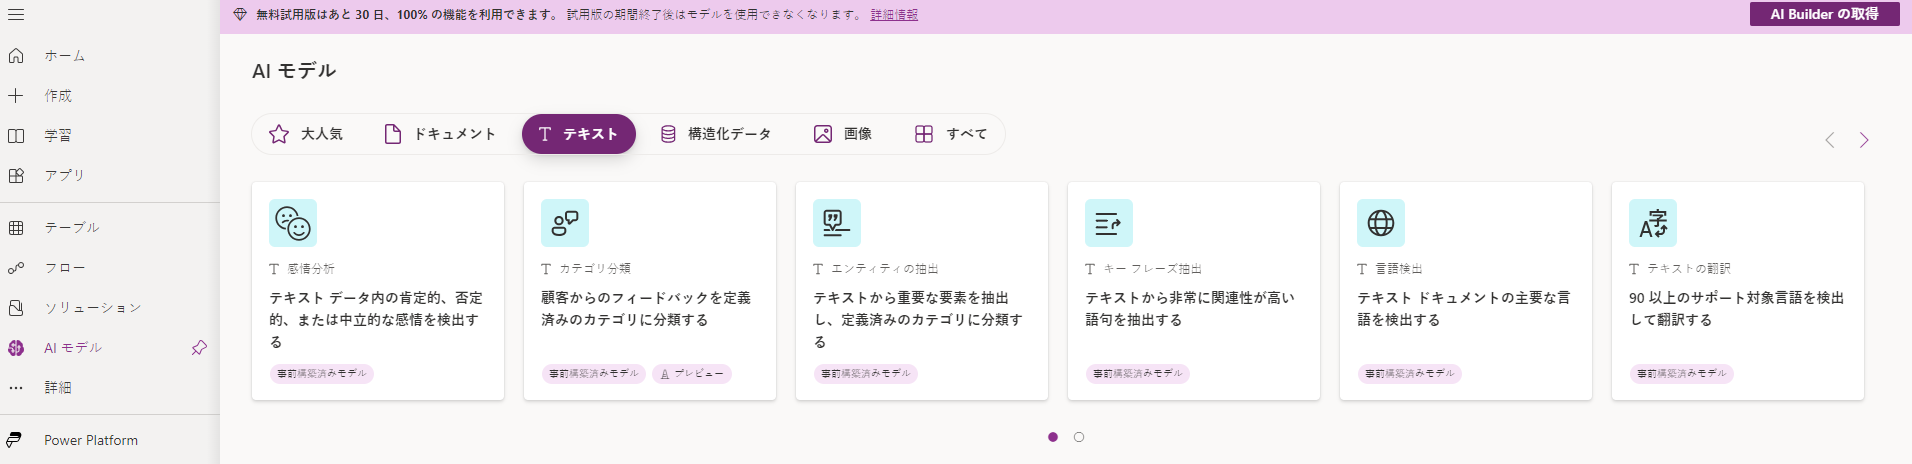Select the 構造化データ tab
This screenshot has height=464, width=1912.
click(716, 134)
